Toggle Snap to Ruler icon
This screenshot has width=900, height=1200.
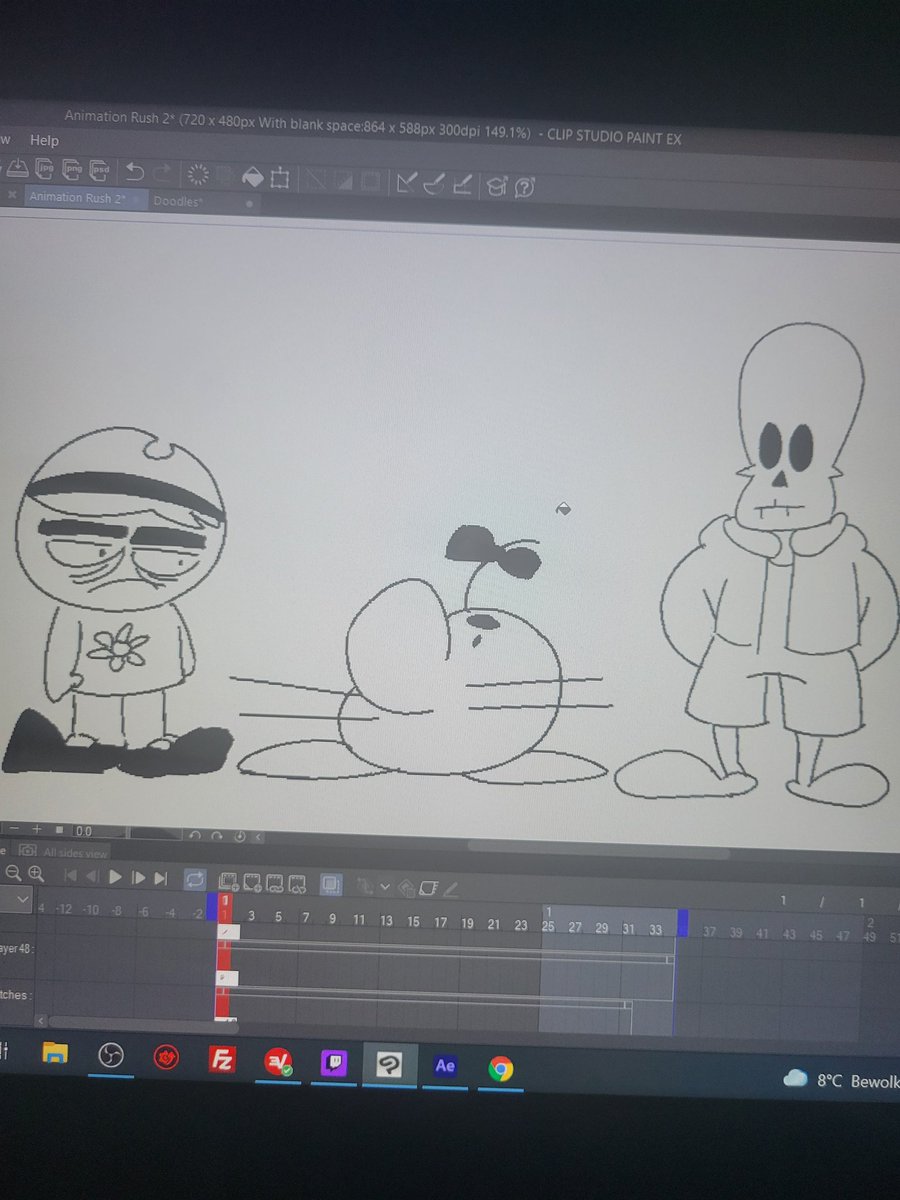[x=406, y=182]
